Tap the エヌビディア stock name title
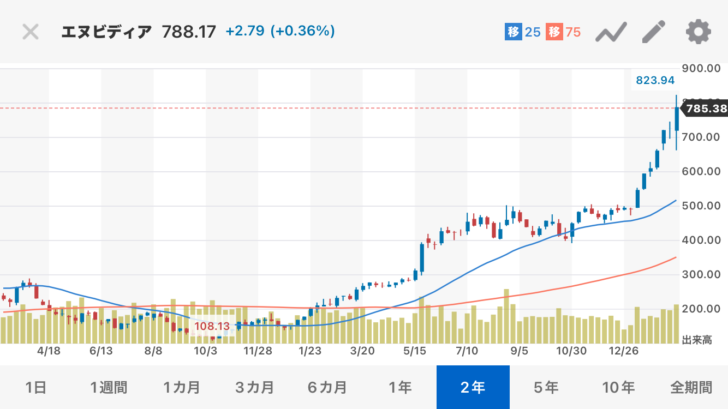This screenshot has width=728, height=409. click(x=108, y=31)
